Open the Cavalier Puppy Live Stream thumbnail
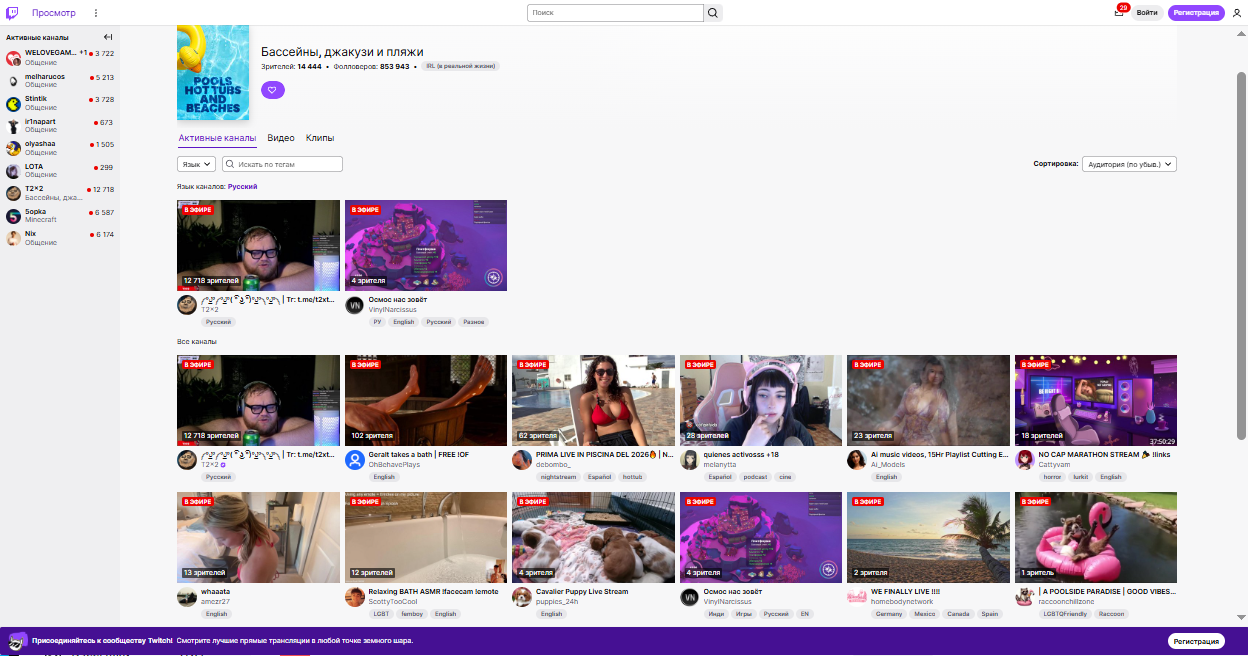This screenshot has width=1248, height=656. [593, 537]
